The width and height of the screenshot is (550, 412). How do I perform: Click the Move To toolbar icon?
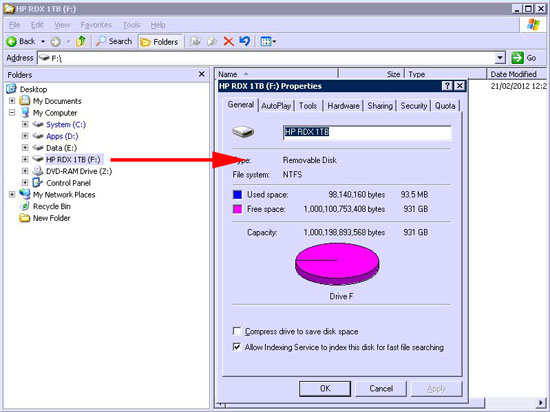click(195, 42)
